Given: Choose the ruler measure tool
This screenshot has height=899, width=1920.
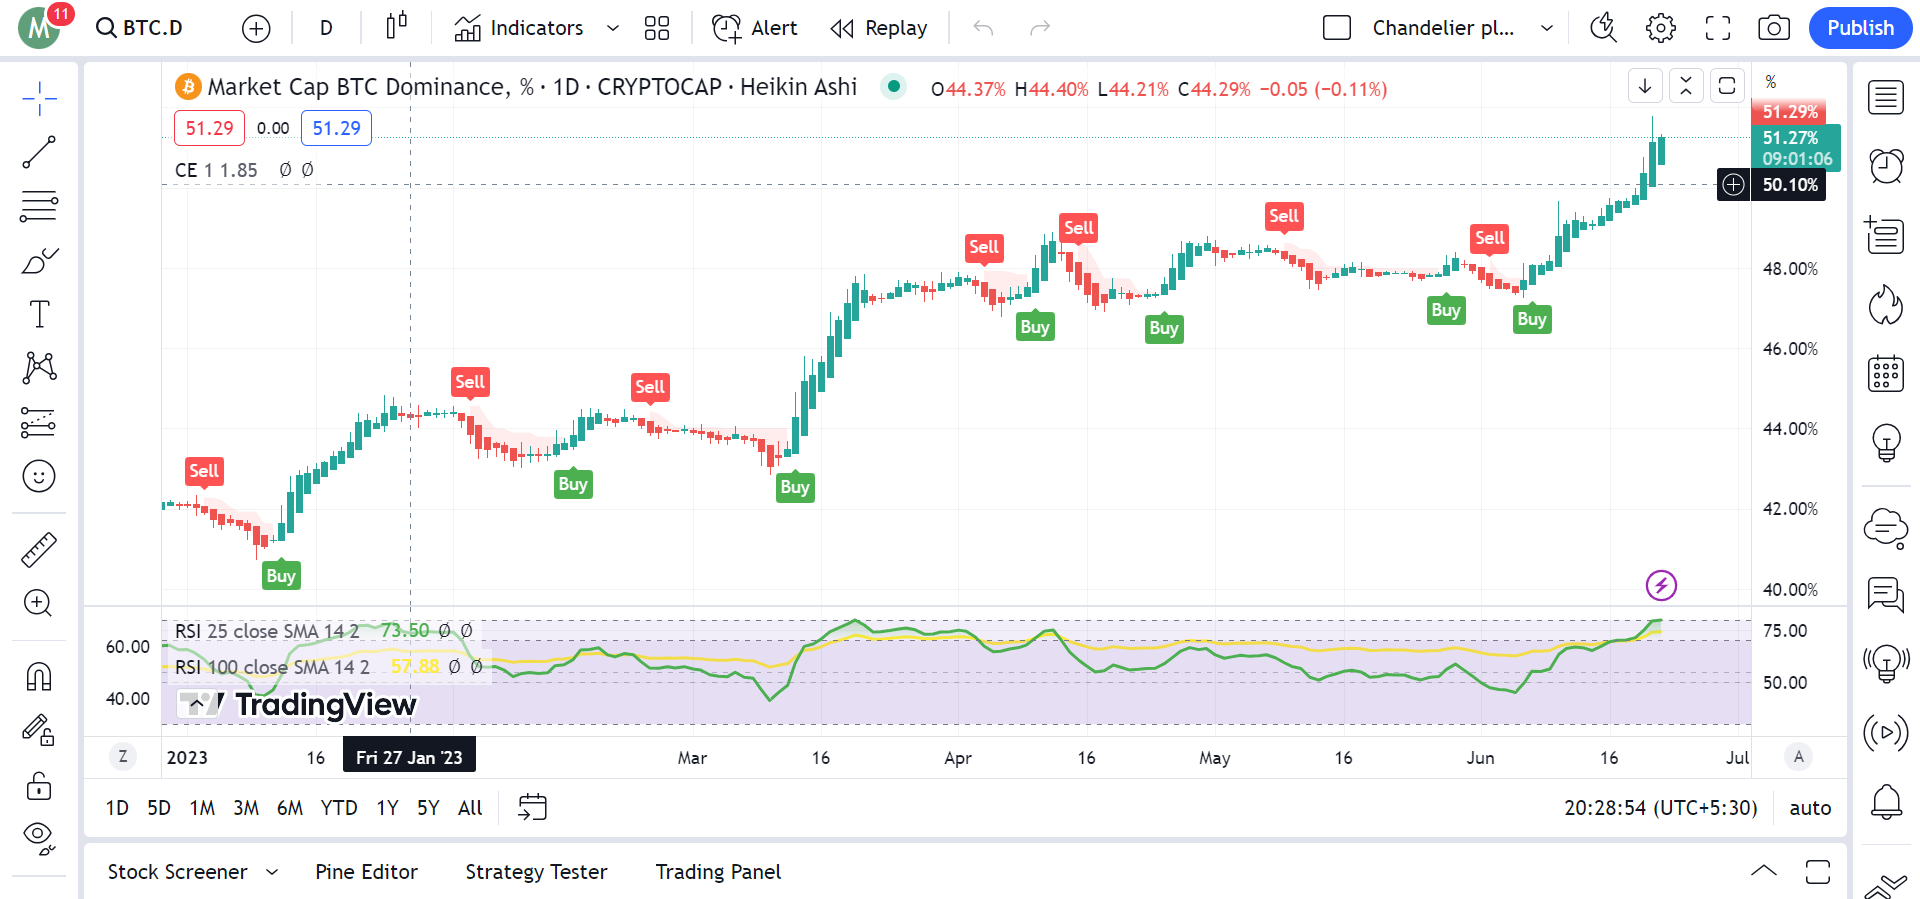Looking at the screenshot, I should (39, 550).
